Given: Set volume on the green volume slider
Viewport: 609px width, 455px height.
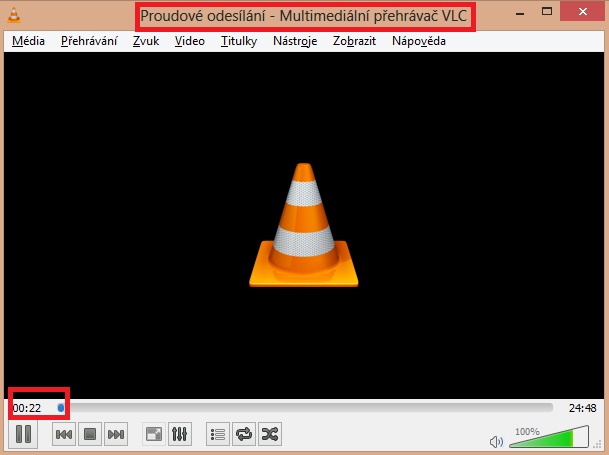Looking at the screenshot, I should (549, 437).
